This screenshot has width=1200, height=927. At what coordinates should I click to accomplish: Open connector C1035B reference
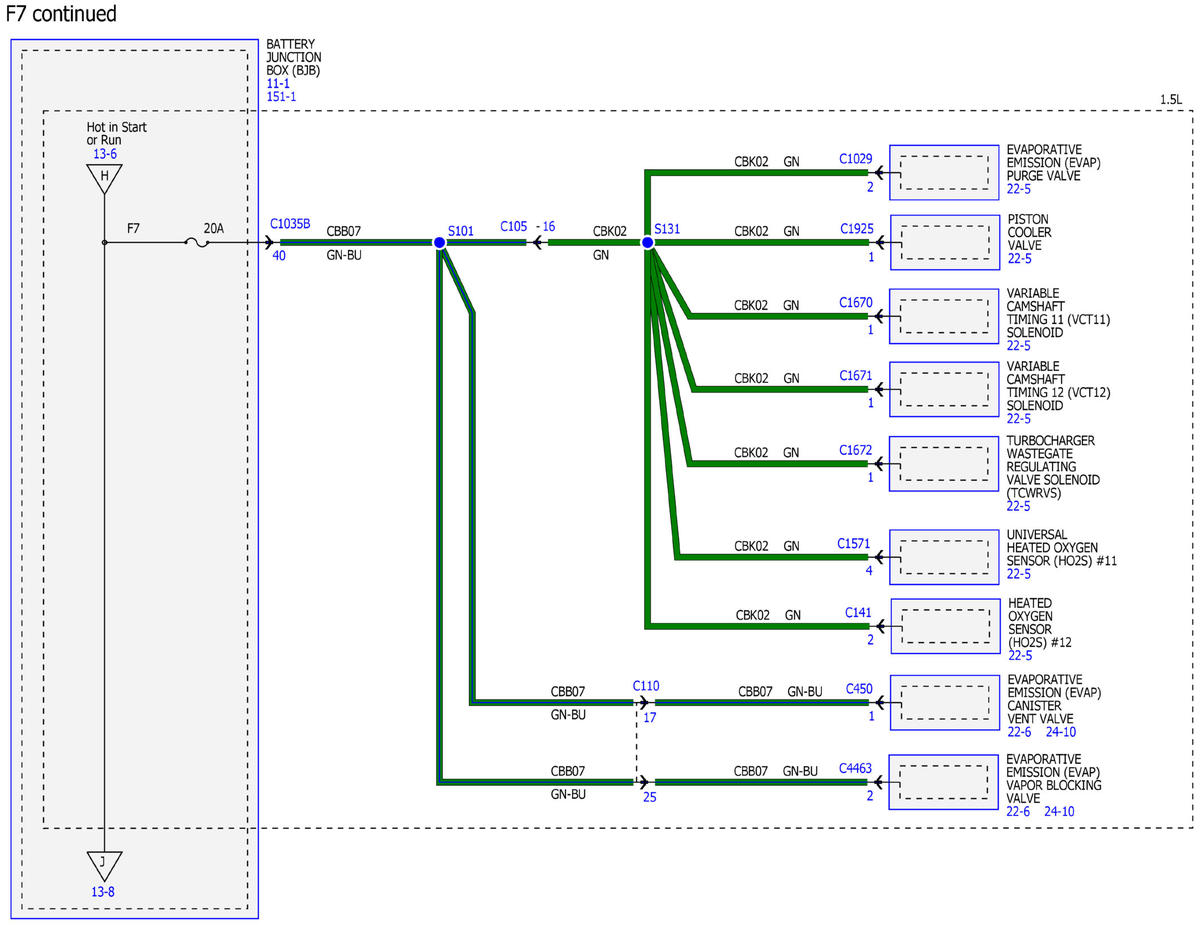pyautogui.click(x=290, y=226)
